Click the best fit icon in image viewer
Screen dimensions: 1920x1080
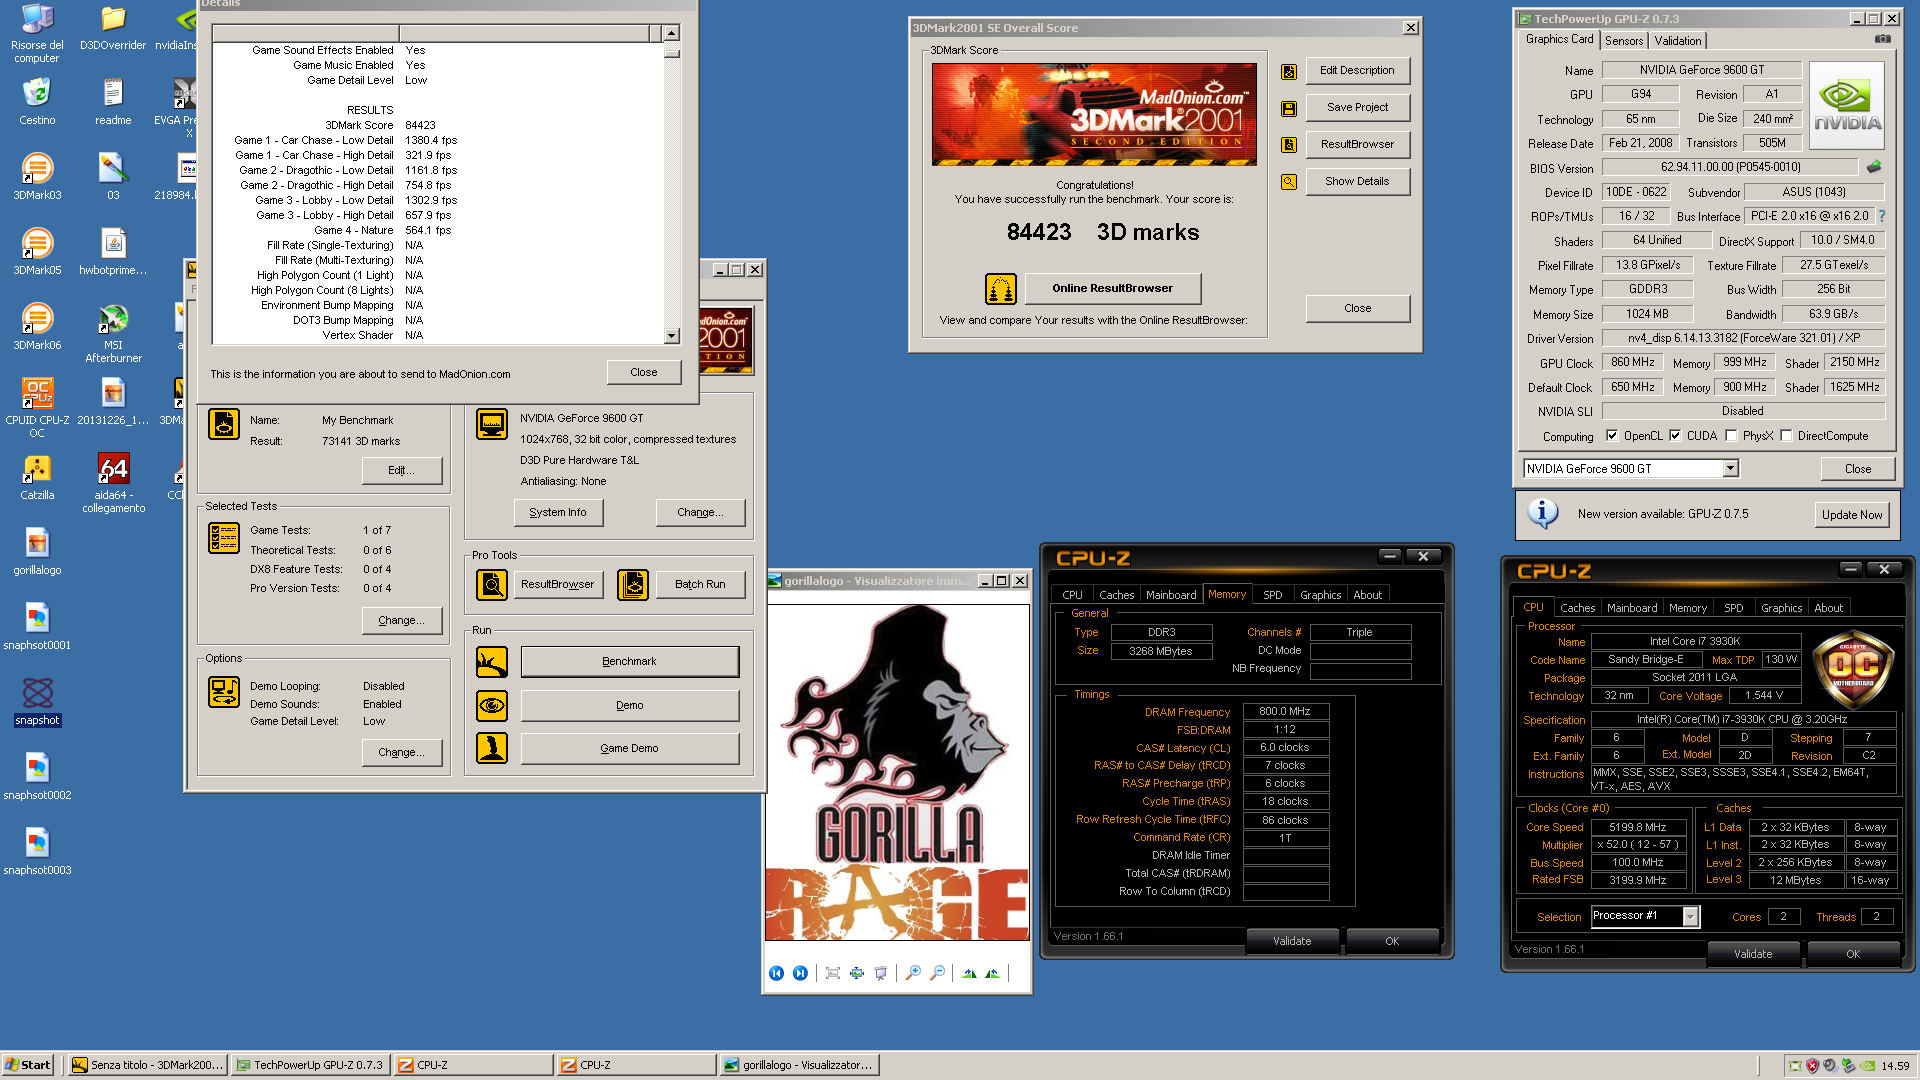coord(833,973)
